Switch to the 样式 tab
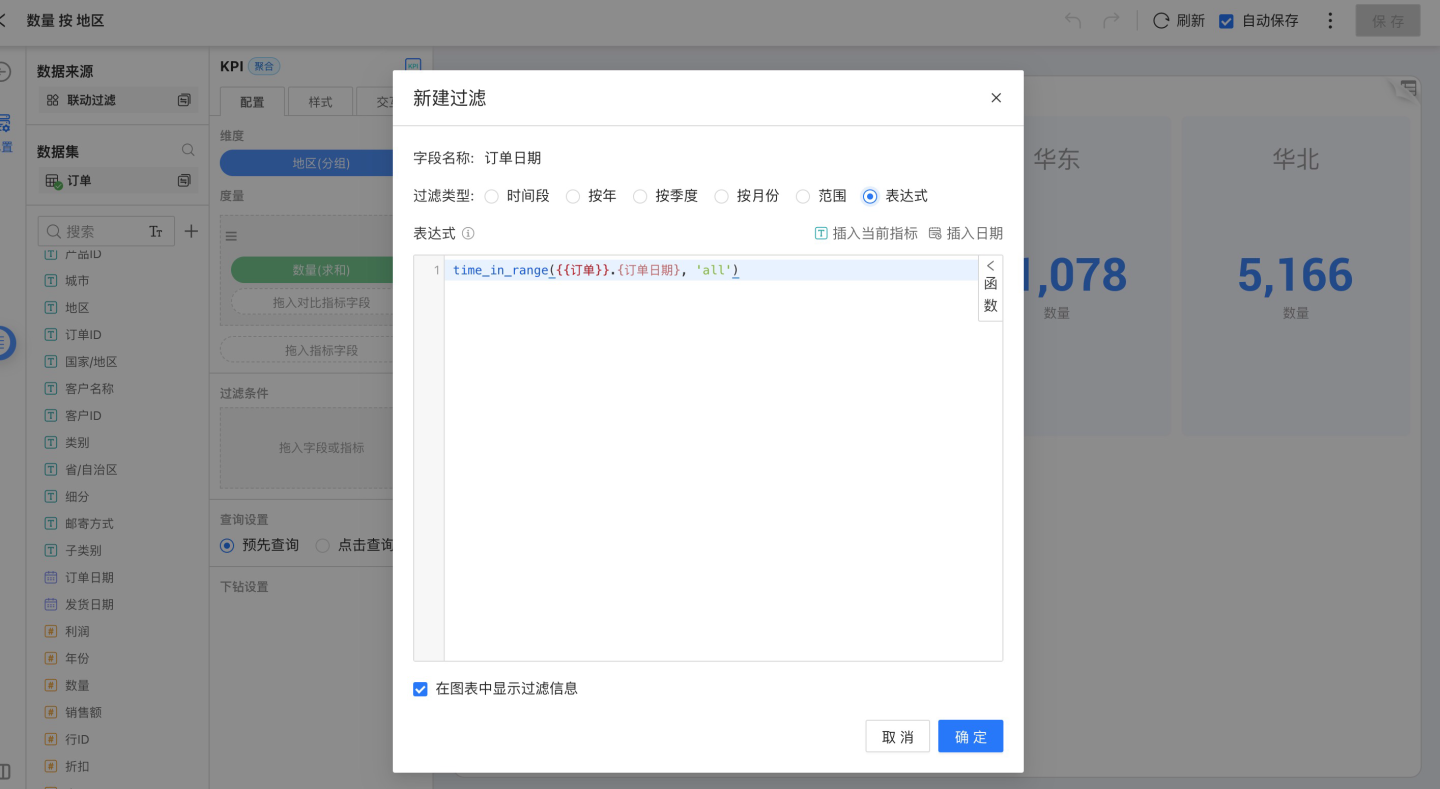 (x=320, y=102)
